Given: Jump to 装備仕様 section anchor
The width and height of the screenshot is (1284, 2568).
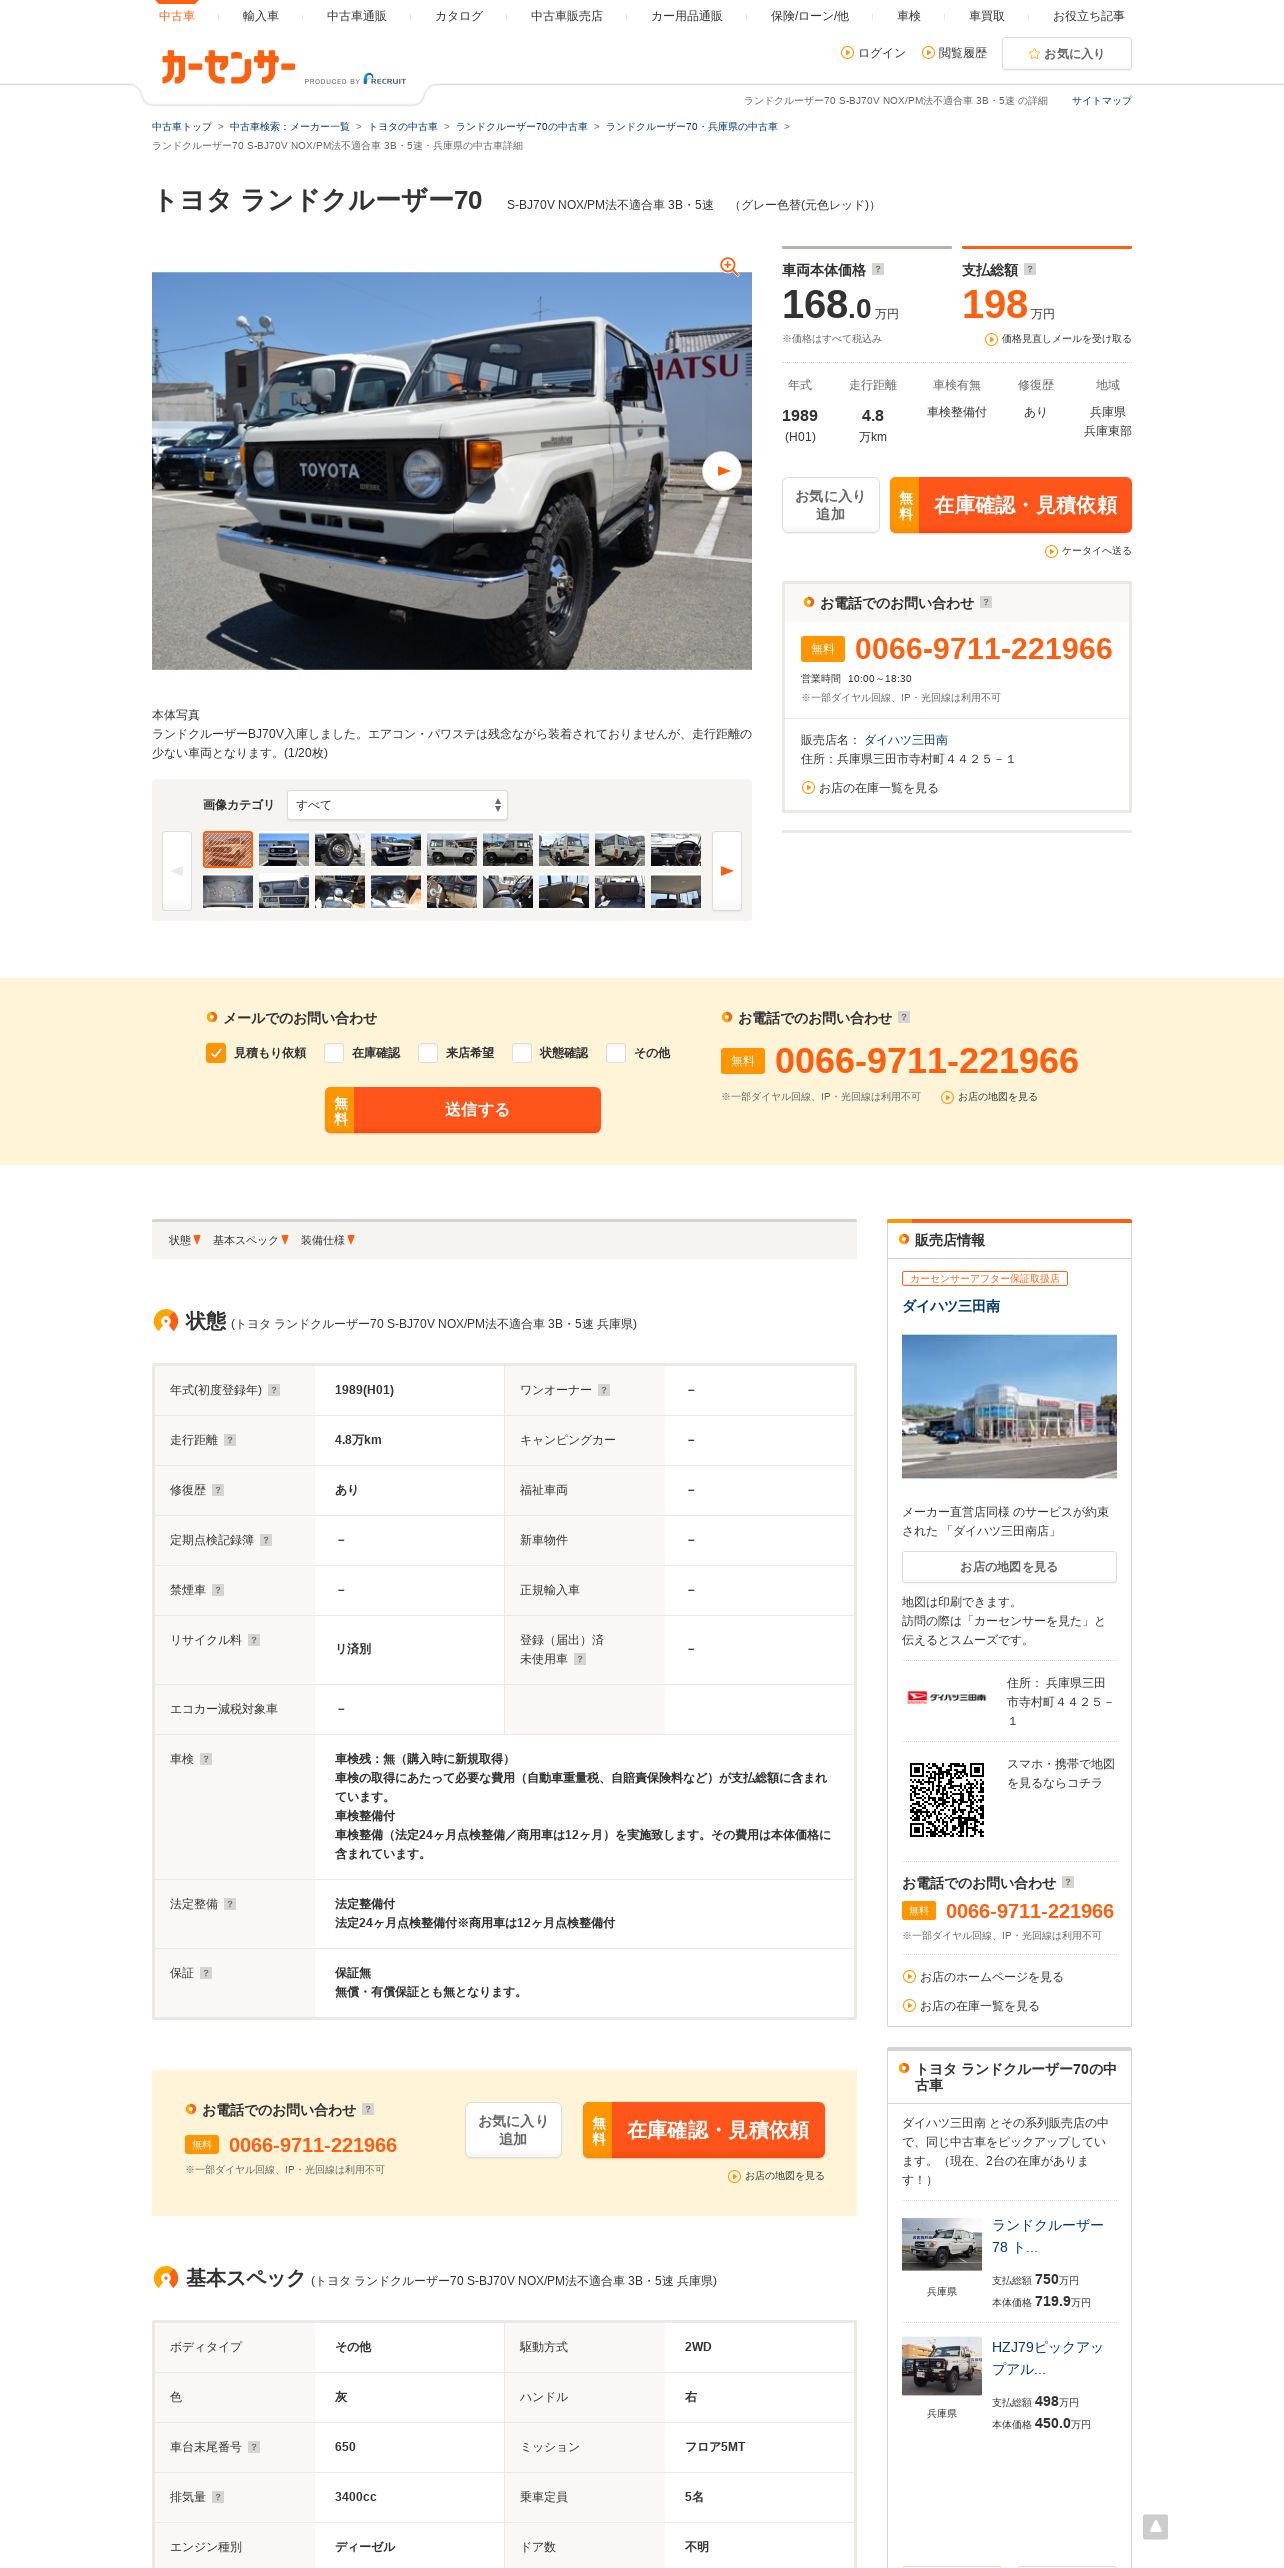Looking at the screenshot, I should pyautogui.click(x=328, y=1240).
